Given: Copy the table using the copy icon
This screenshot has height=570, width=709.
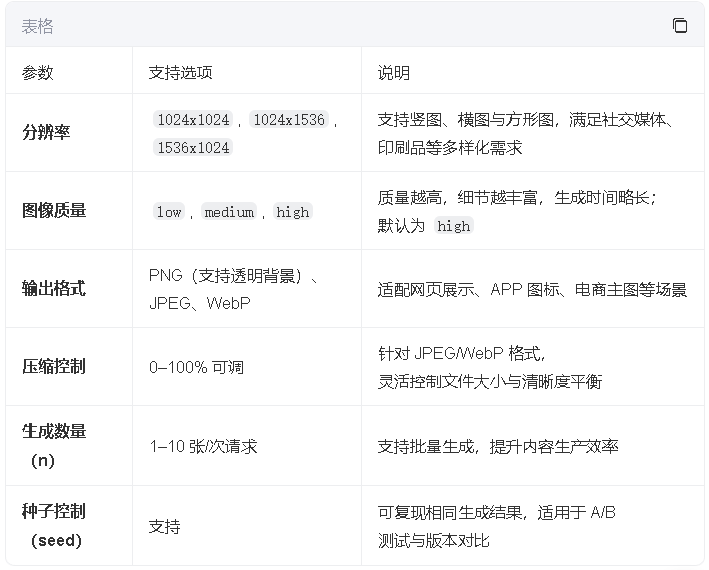Looking at the screenshot, I should point(680,26).
